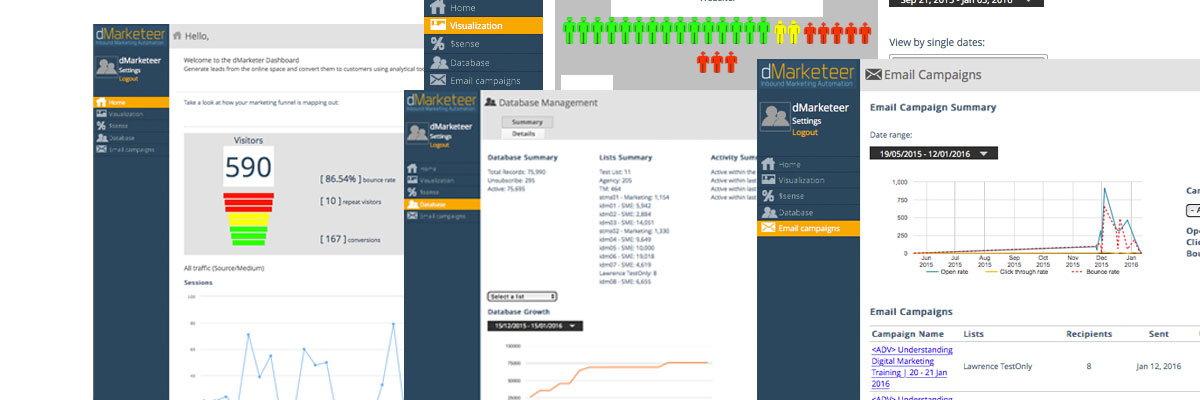The width and height of the screenshot is (1200, 400).
Task: Open Visualization in Database Management window sidebar
Action: pos(441,180)
